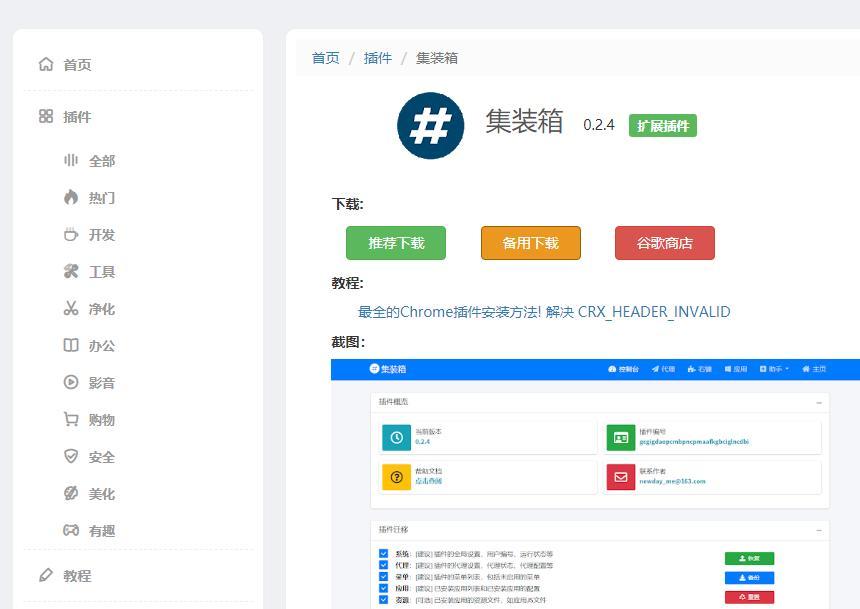Click the 下载: heading
Viewport: 860px width, 609px height.
pos(348,204)
